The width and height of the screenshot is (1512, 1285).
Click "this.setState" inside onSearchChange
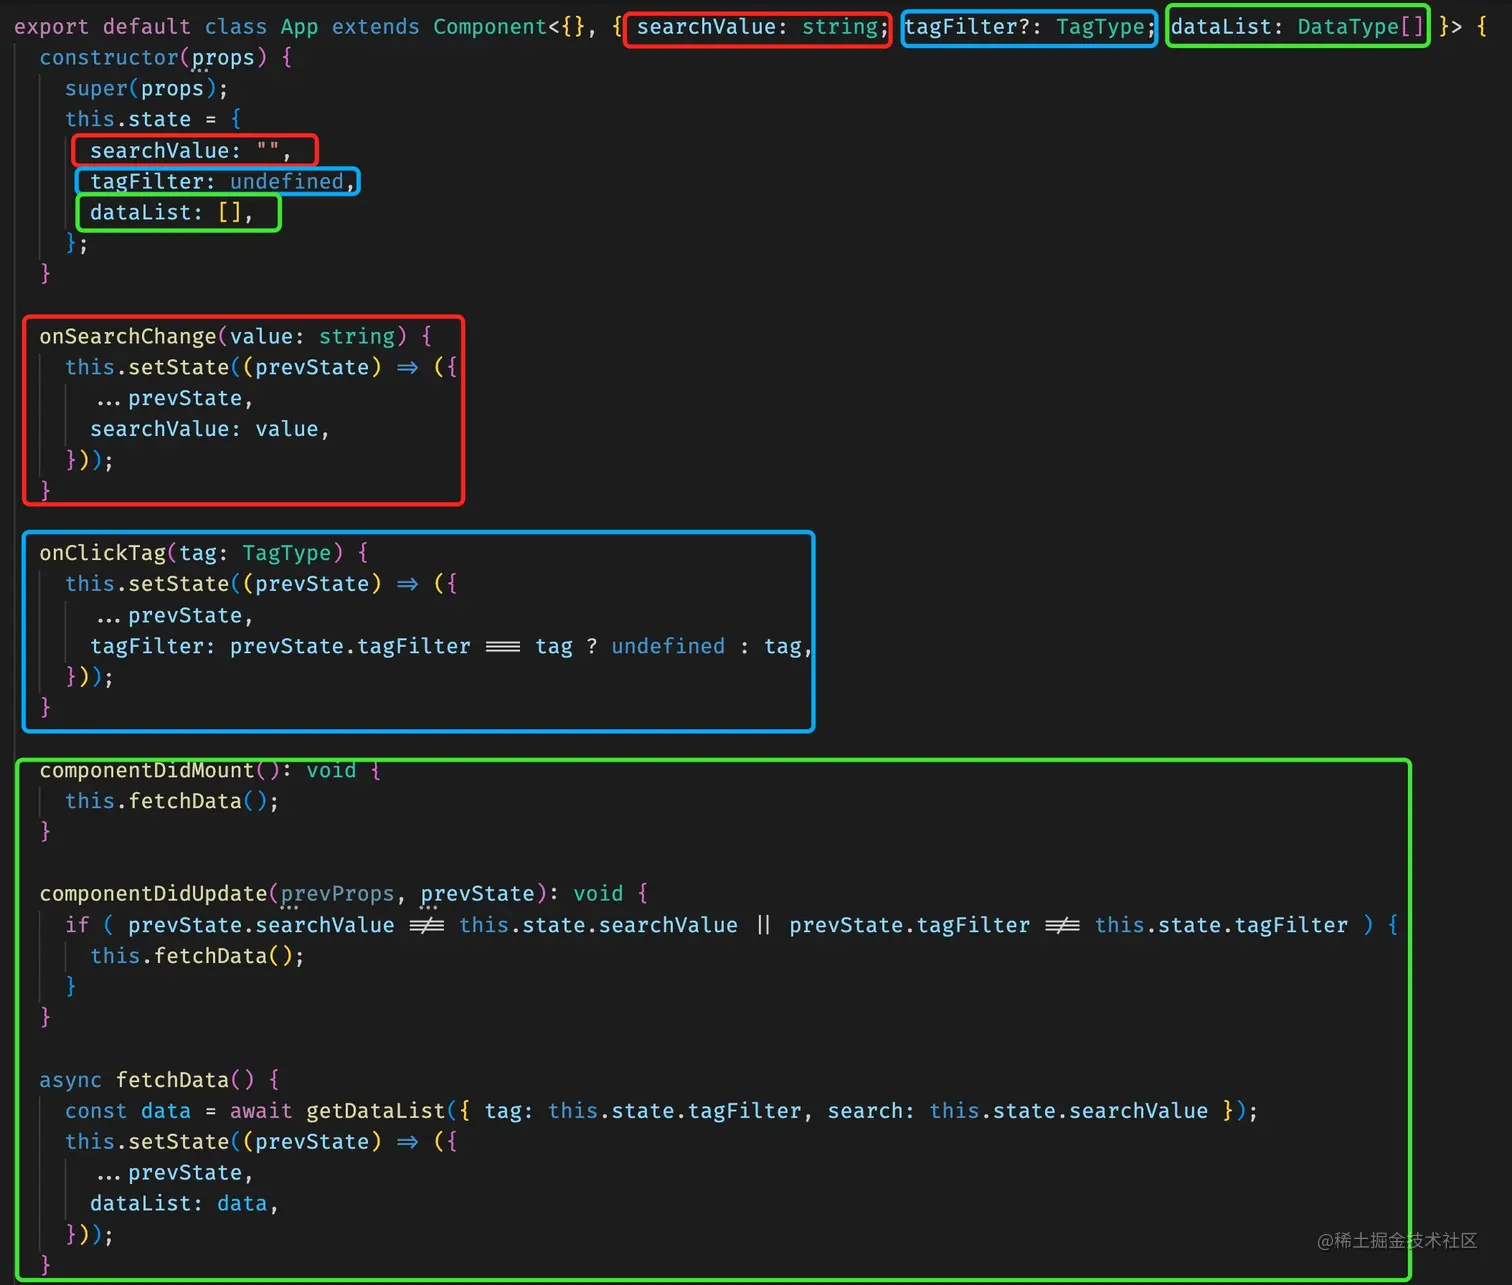coord(147,368)
